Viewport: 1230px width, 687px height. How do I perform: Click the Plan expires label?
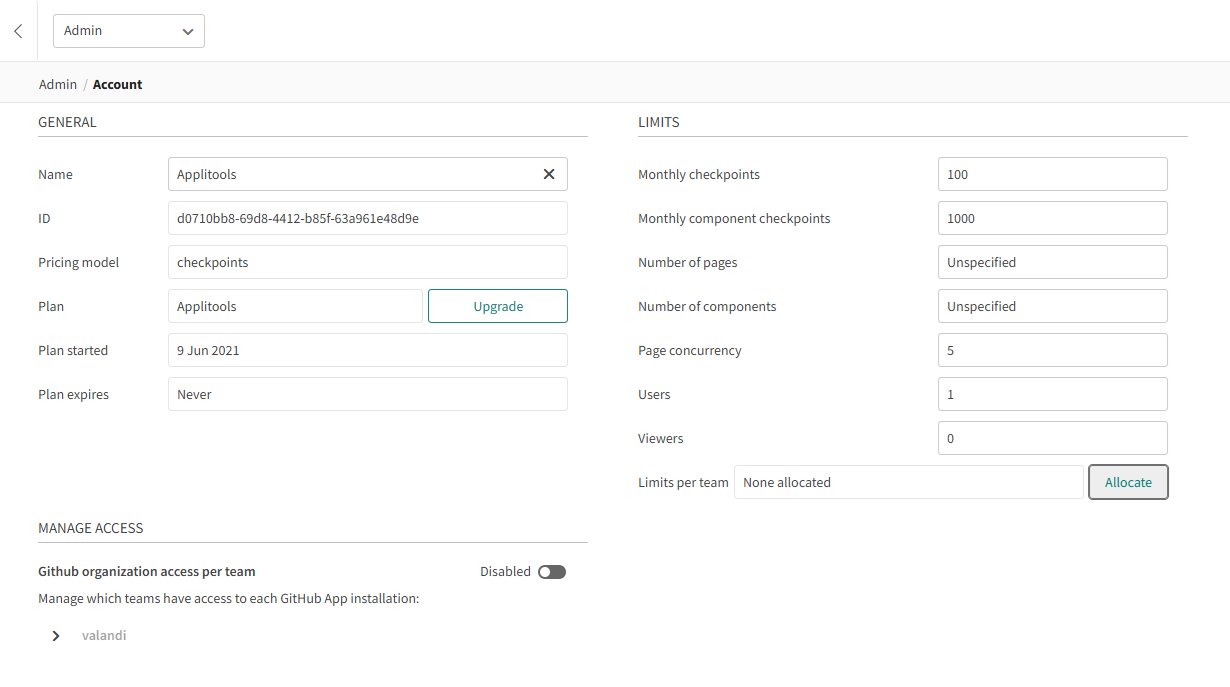pos(73,394)
